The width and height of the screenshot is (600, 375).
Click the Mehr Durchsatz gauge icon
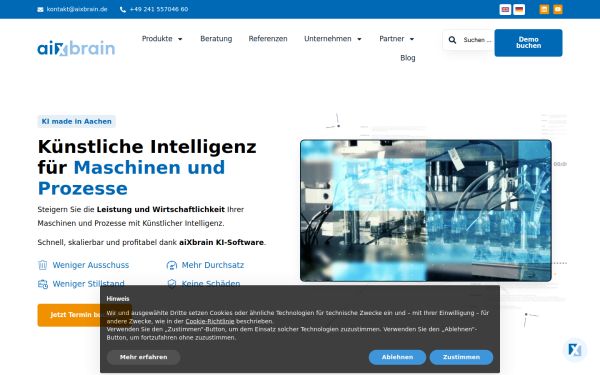pyautogui.click(x=172, y=265)
